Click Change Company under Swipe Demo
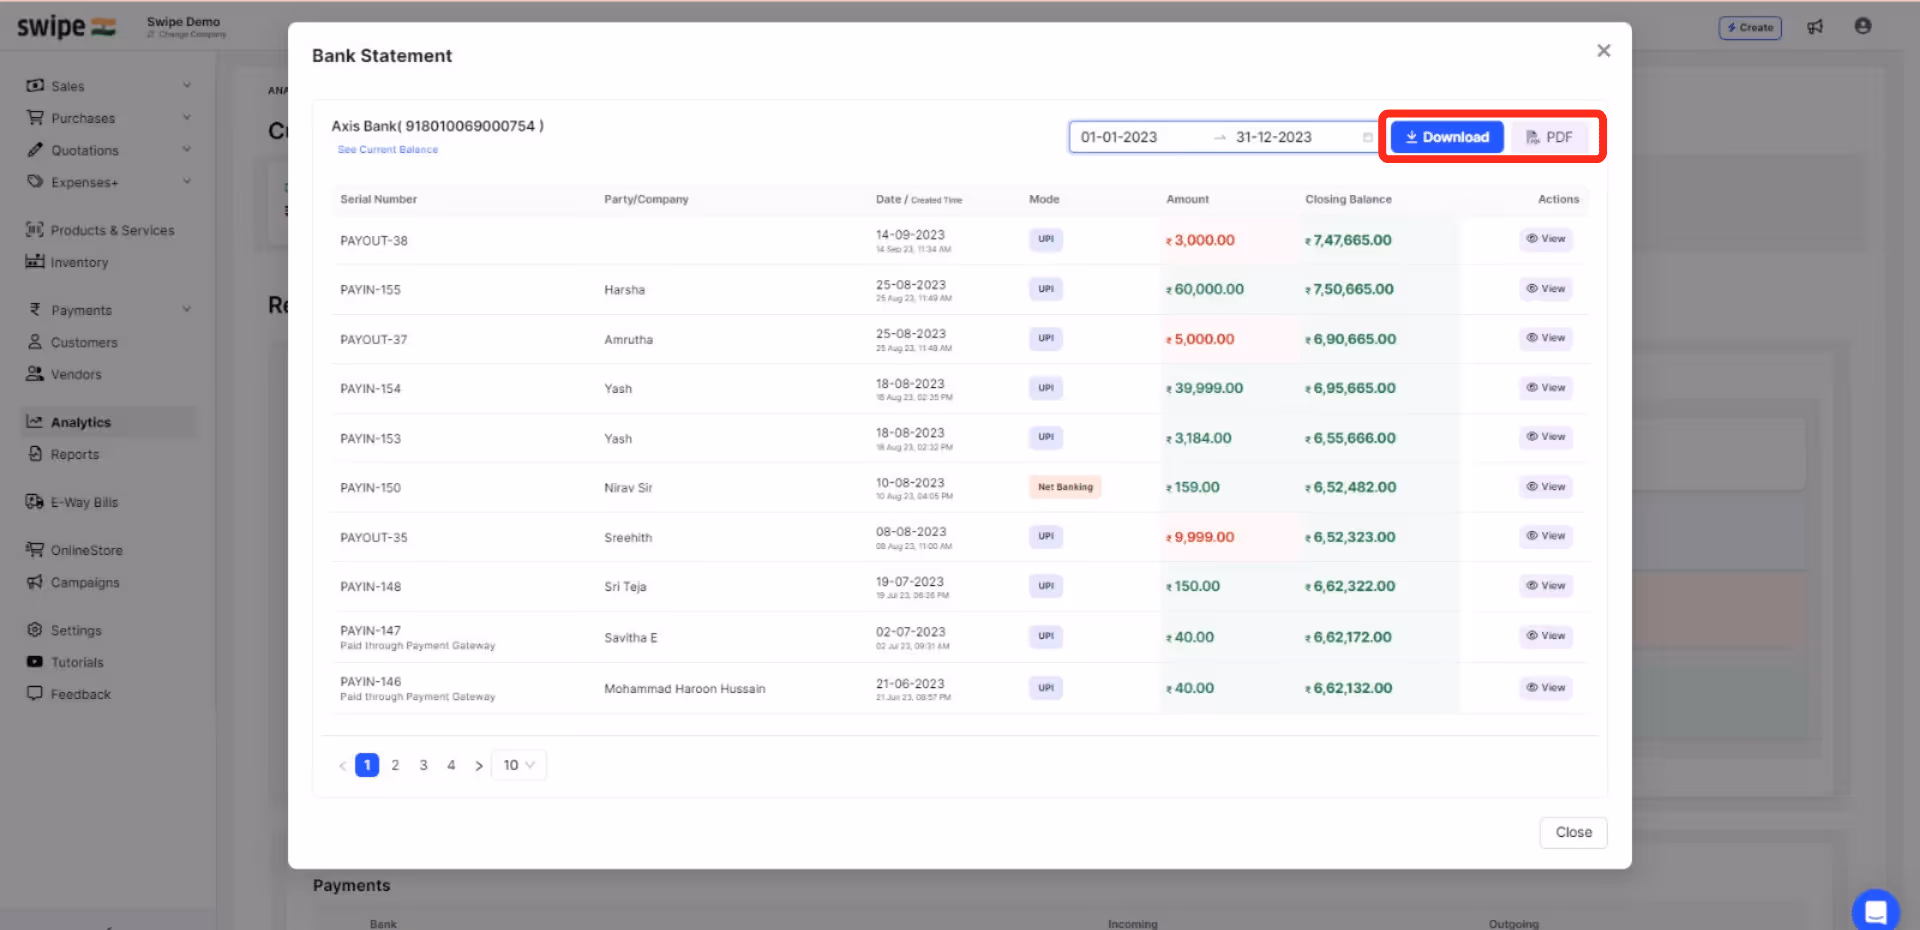The width and height of the screenshot is (1920, 930). pos(187,34)
